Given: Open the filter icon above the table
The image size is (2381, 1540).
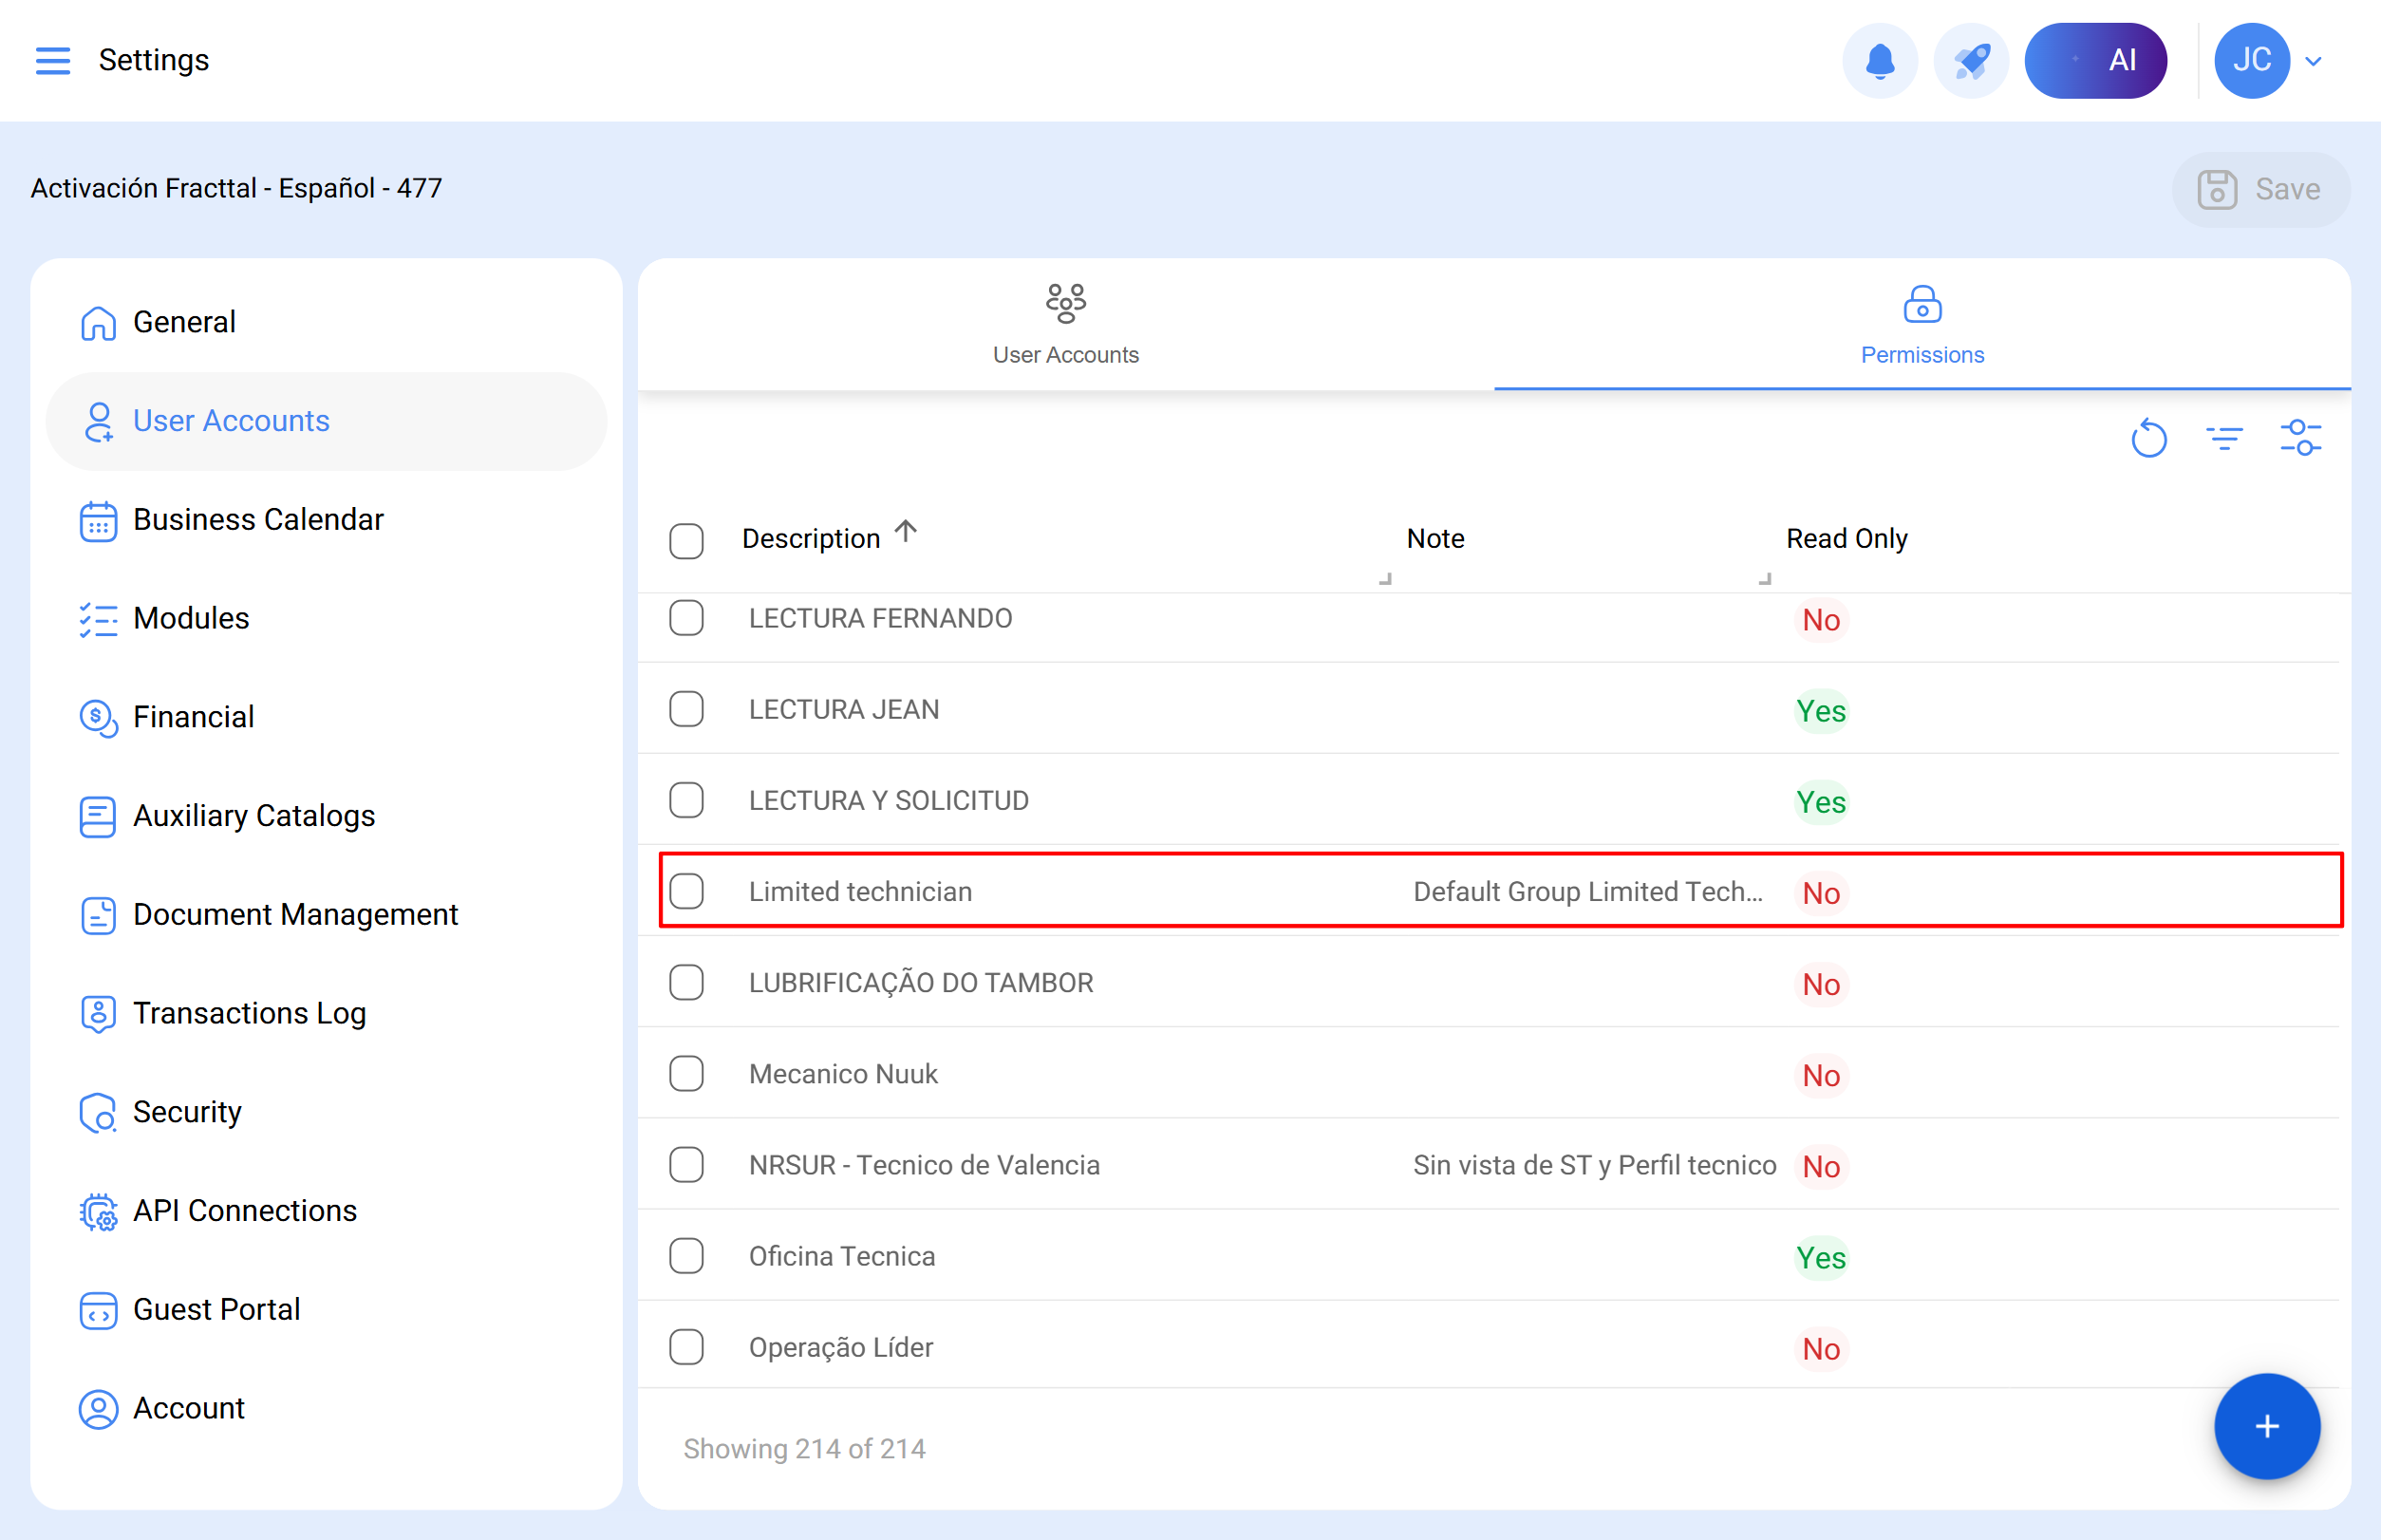Looking at the screenshot, I should 2225,438.
